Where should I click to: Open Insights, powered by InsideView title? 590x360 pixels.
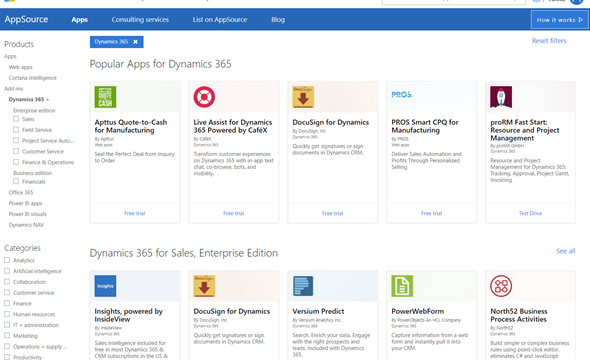(x=129, y=315)
